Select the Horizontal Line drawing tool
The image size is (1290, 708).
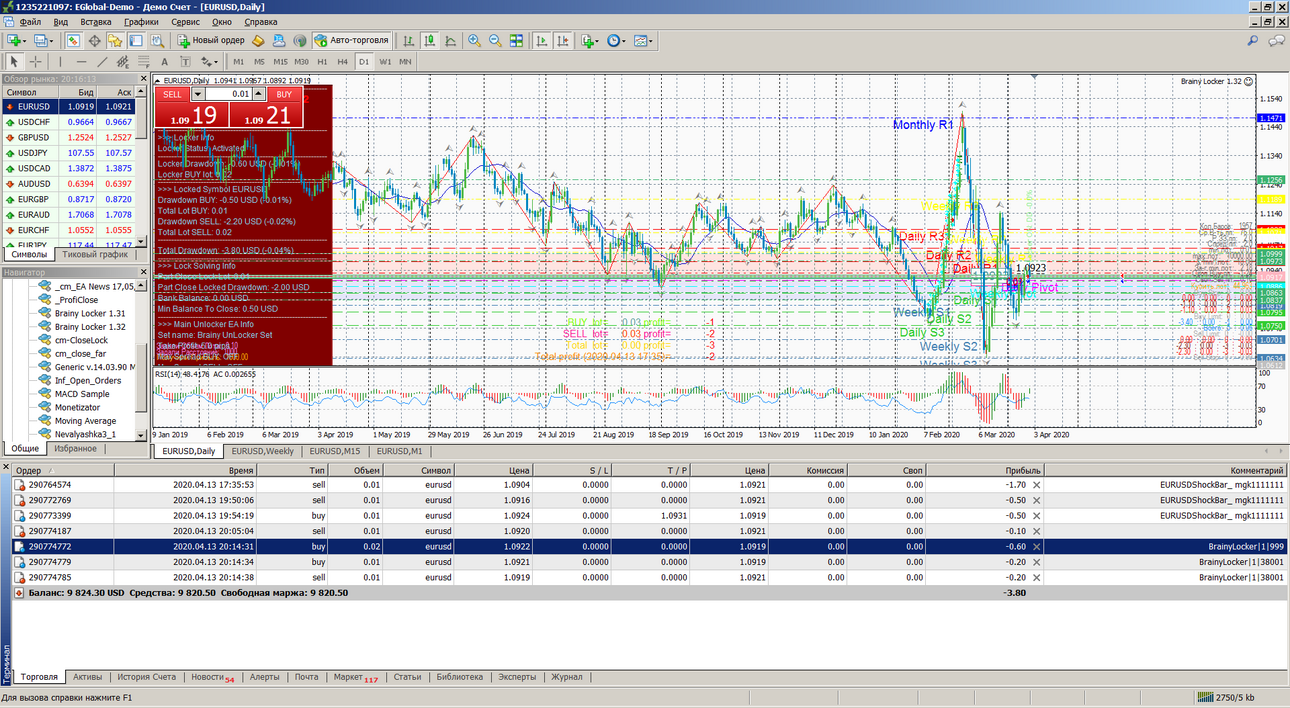click(81, 61)
